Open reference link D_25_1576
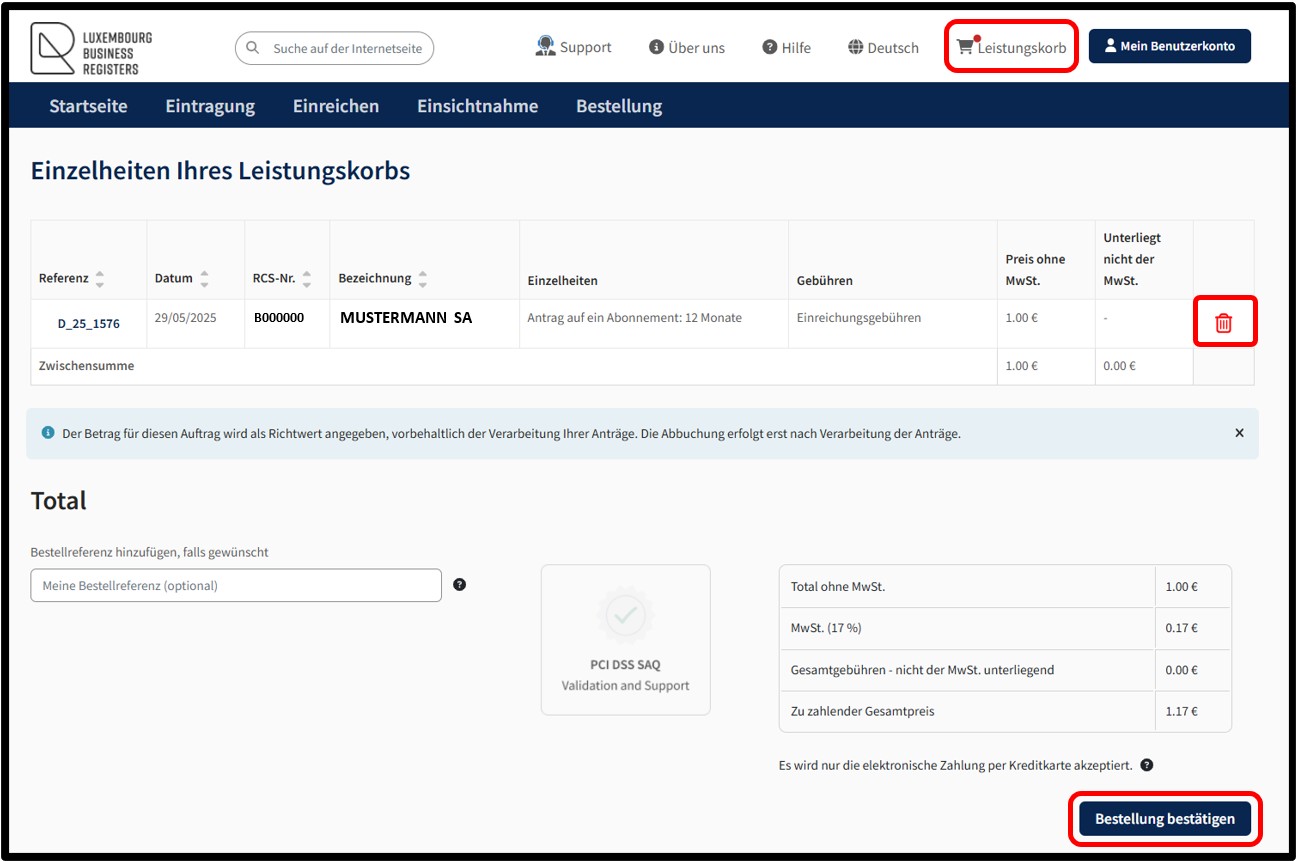This screenshot has height=861, width=1297. (89, 324)
